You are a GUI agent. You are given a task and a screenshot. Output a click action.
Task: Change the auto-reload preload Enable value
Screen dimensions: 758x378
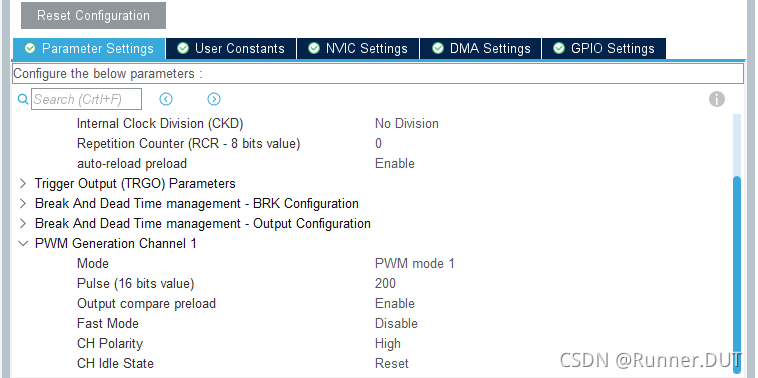click(394, 164)
